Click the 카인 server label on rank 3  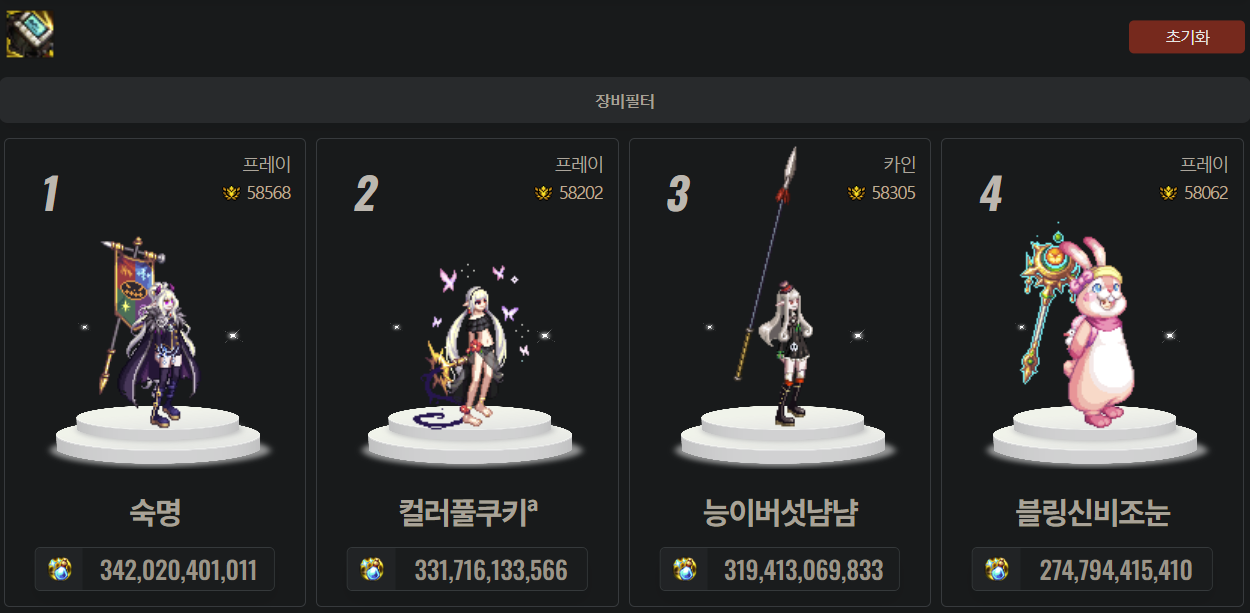(x=899, y=165)
